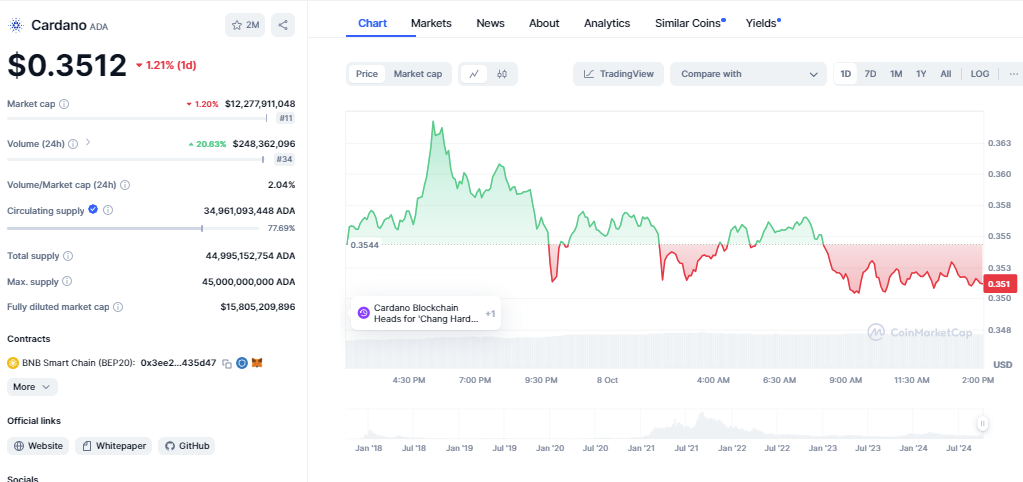
Task: Switch to candlestick chart view
Action: tap(502, 74)
